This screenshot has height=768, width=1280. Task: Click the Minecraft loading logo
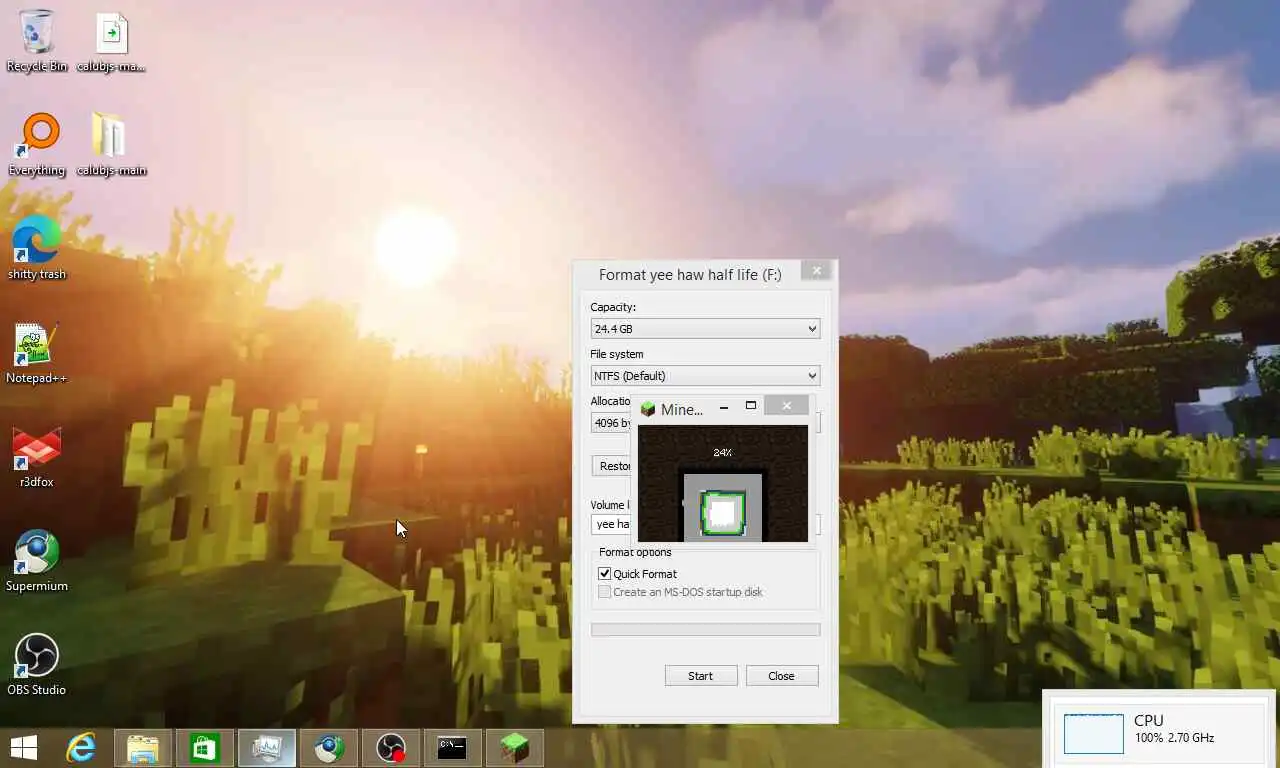[x=723, y=513]
